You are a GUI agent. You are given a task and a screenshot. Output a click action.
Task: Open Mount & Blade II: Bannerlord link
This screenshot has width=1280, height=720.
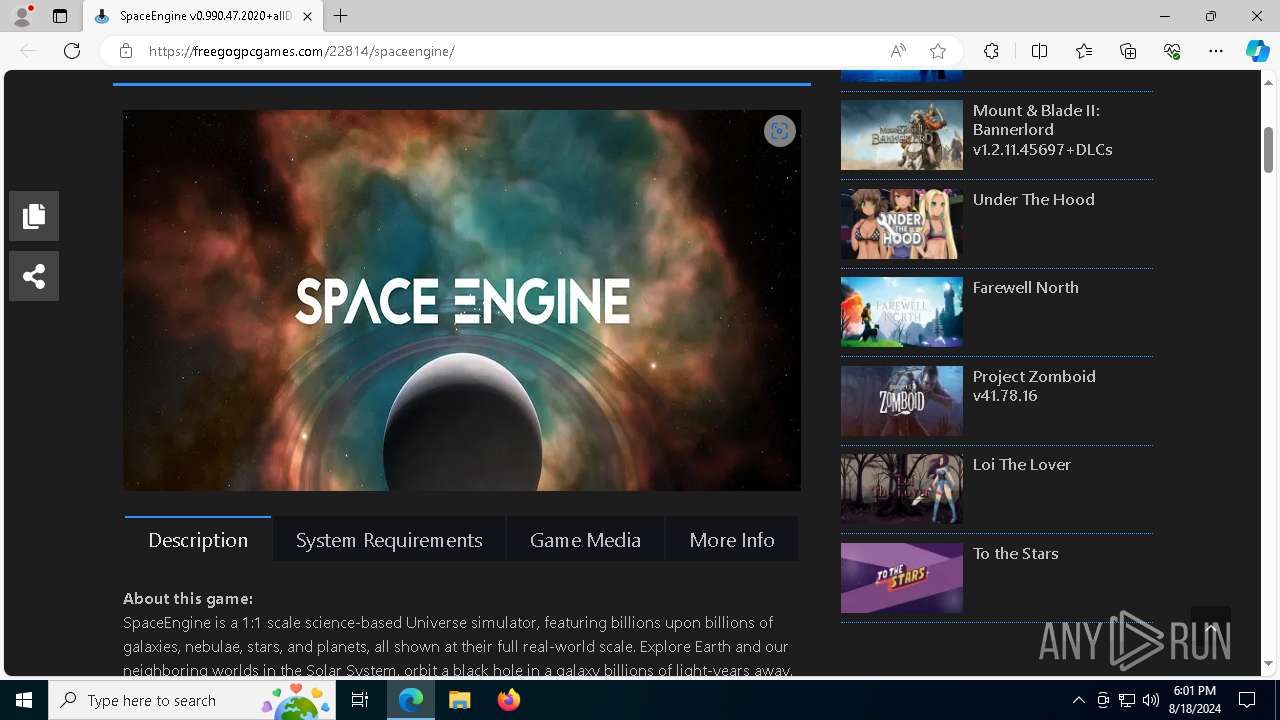(x=1043, y=130)
